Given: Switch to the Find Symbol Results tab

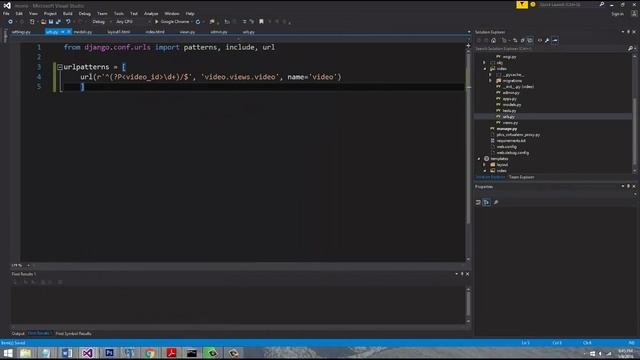Looking at the screenshot, I should point(73,333).
